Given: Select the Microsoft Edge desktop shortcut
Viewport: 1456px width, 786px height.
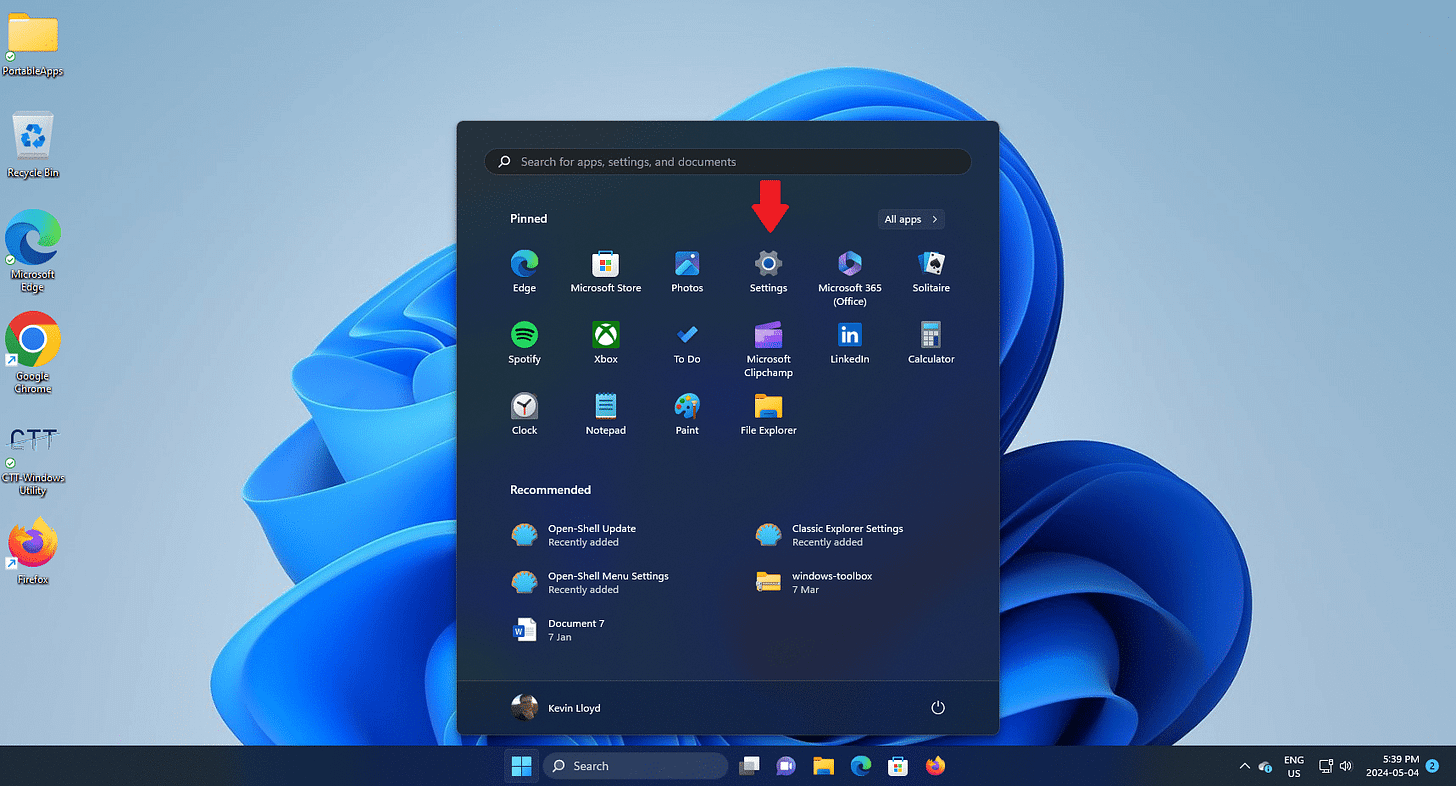Looking at the screenshot, I should point(33,251).
